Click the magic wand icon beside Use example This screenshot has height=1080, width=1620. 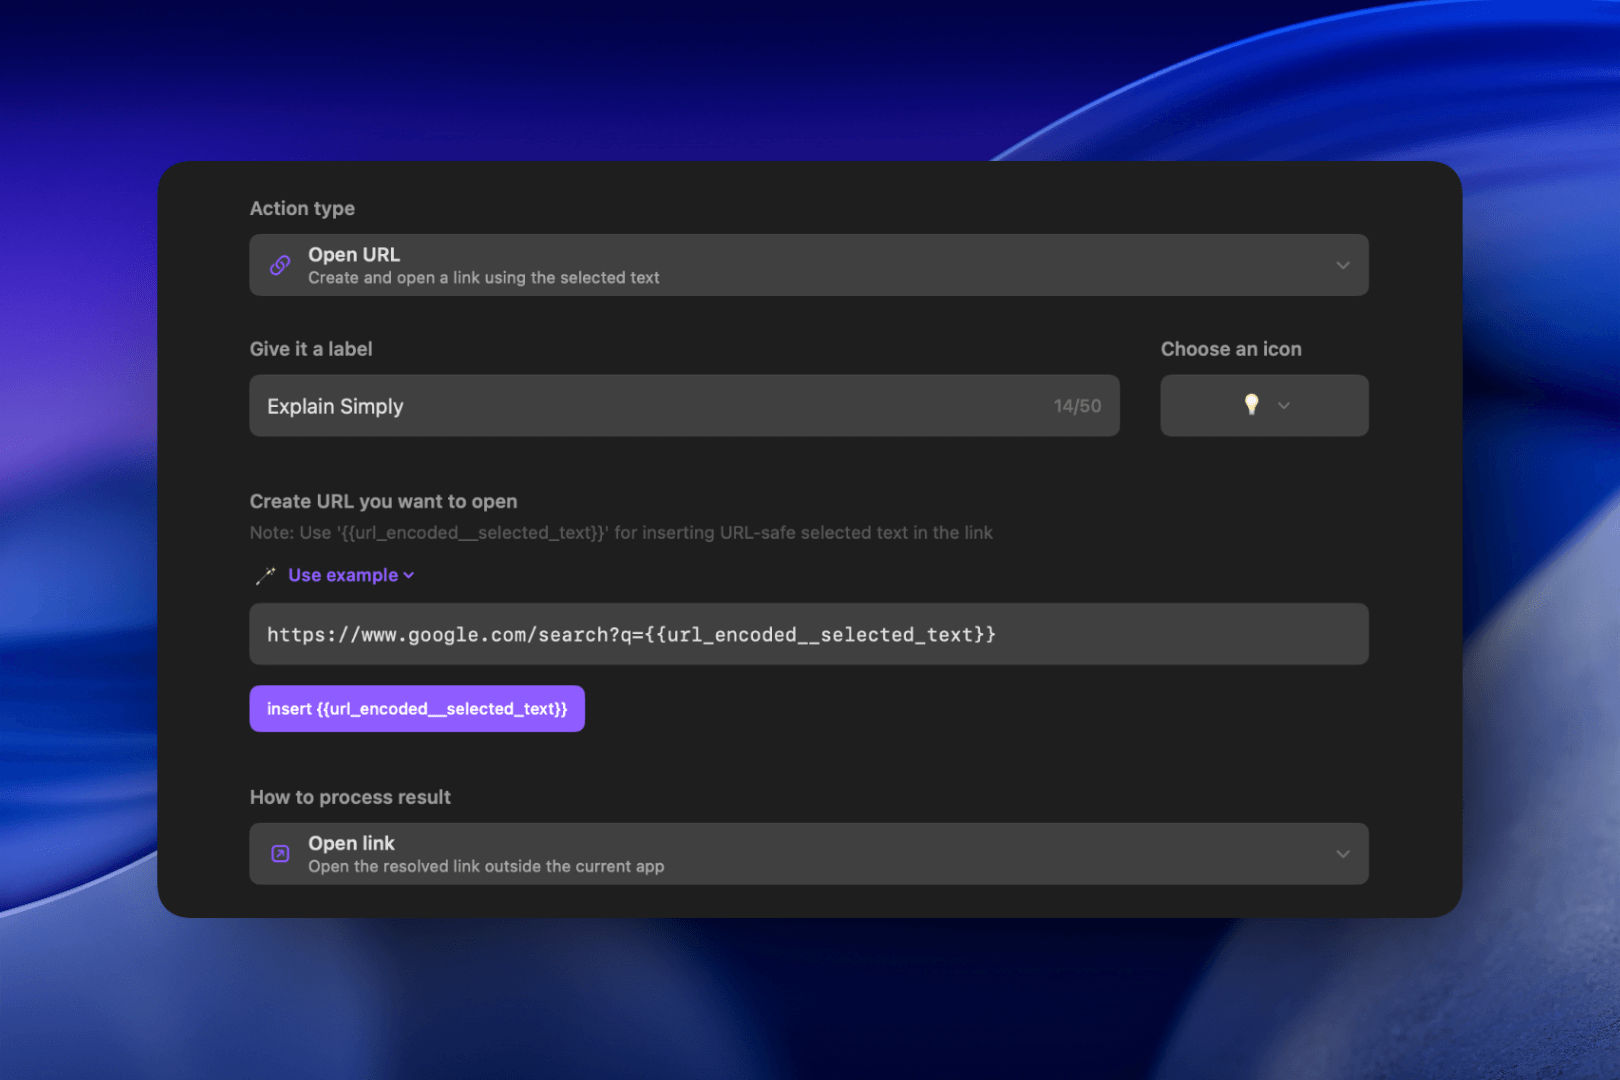[x=265, y=575]
